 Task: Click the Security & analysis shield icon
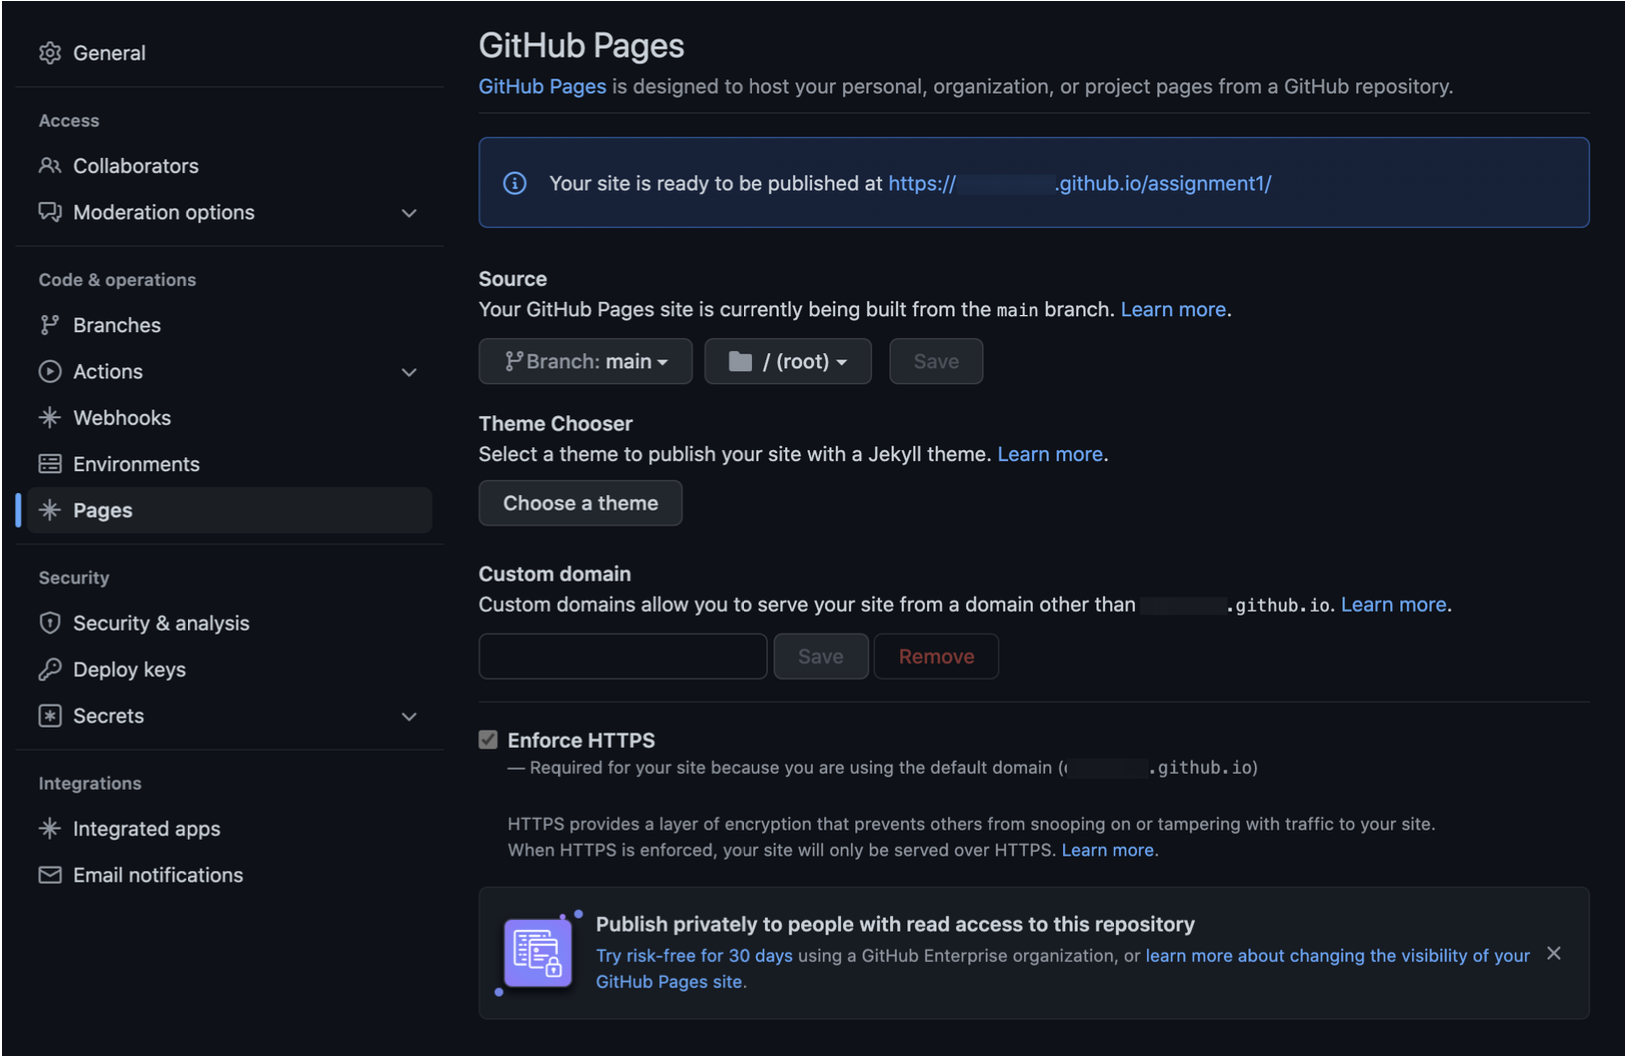50,623
